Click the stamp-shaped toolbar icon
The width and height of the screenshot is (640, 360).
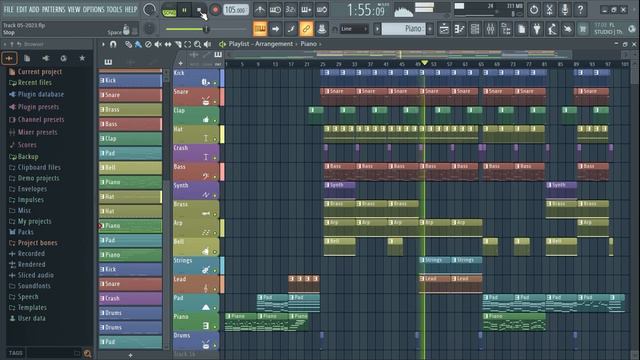click(322, 29)
